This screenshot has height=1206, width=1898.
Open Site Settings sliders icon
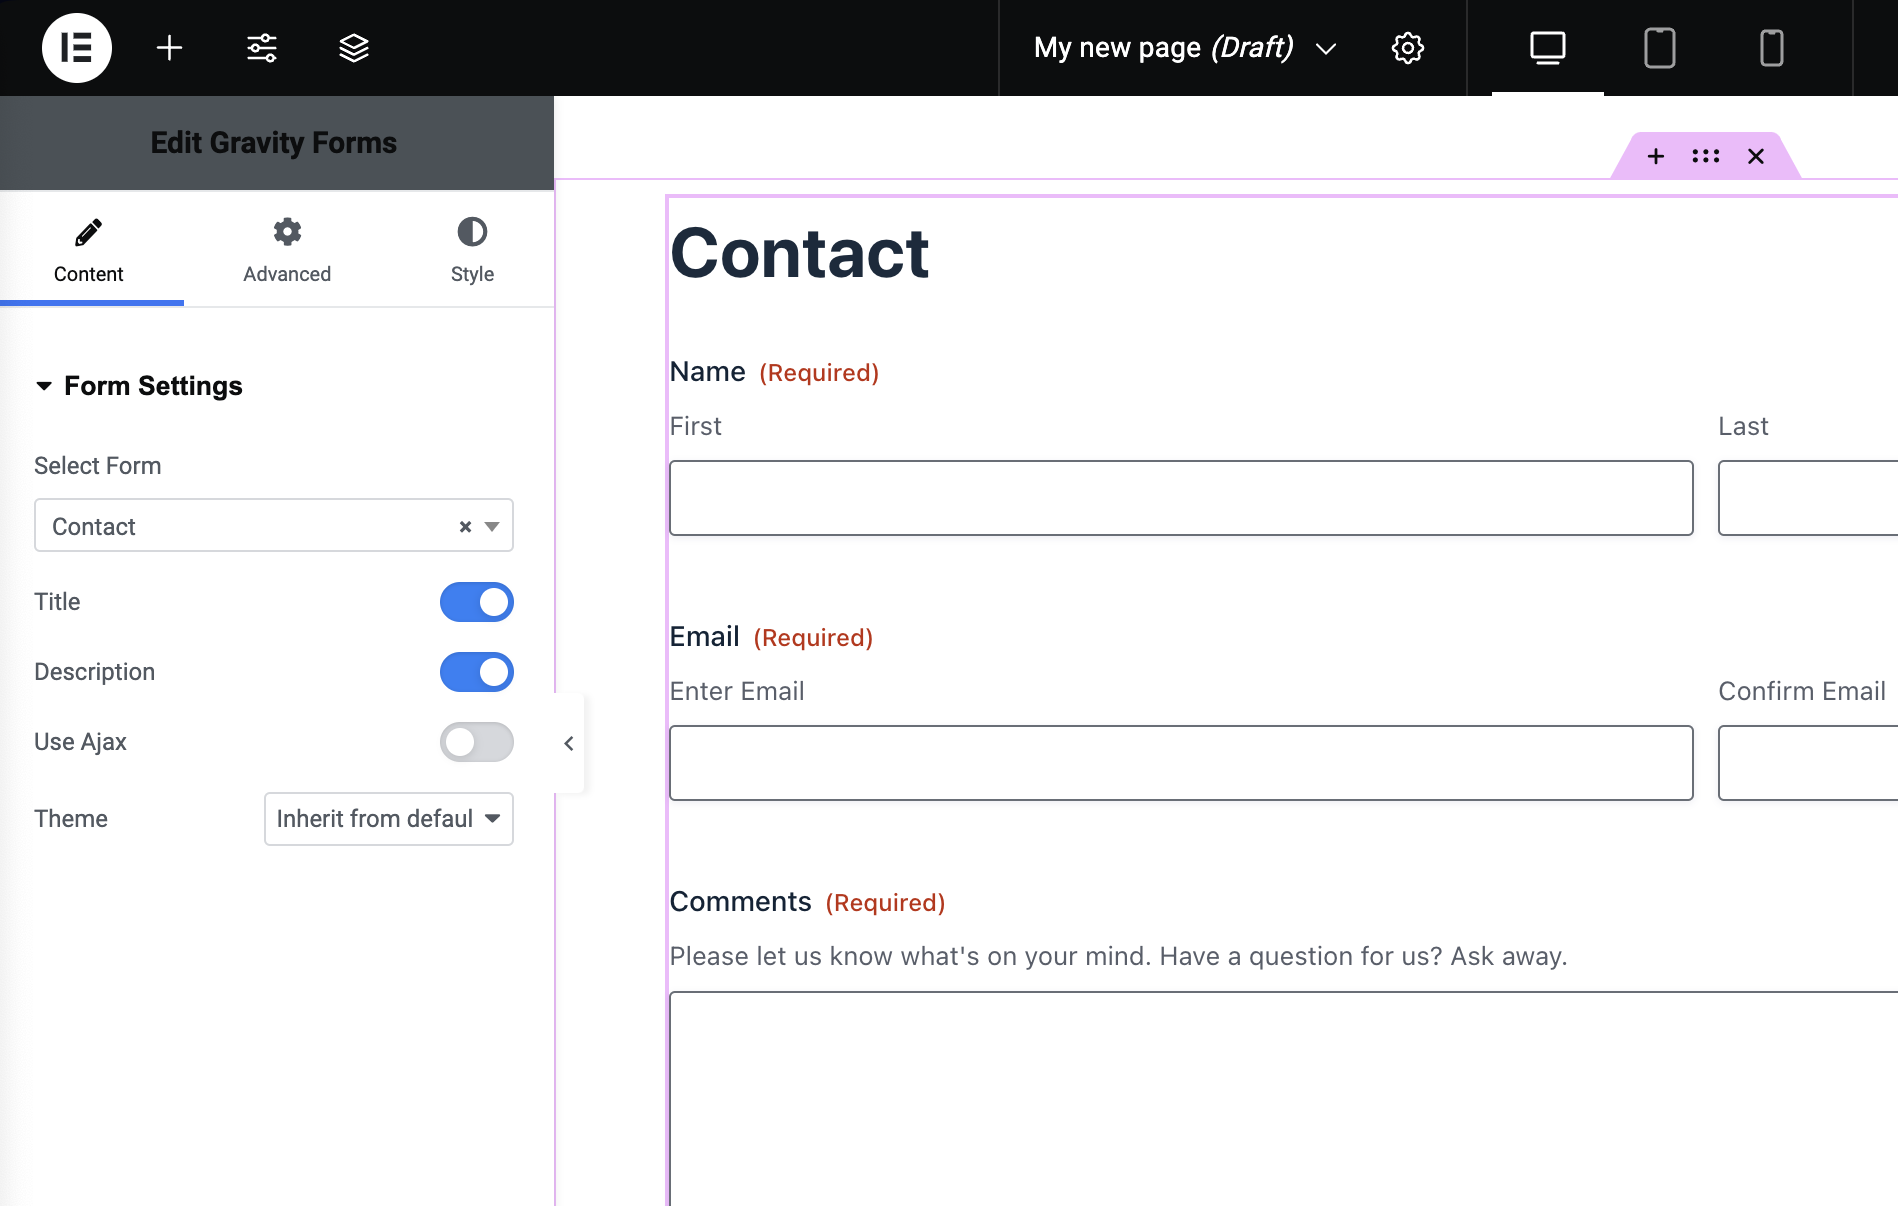coord(262,48)
